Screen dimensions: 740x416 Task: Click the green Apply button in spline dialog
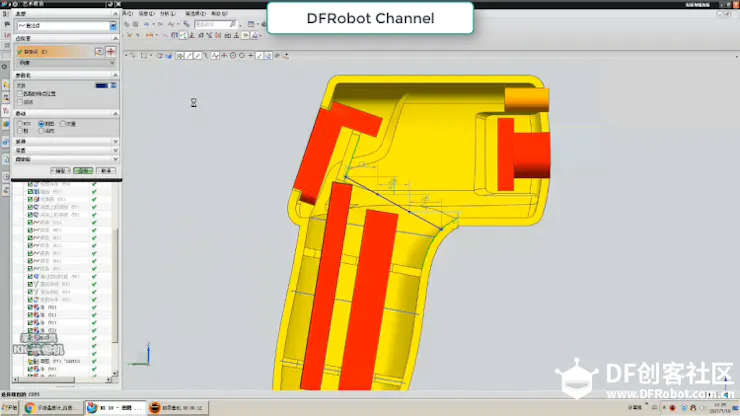[x=83, y=170]
